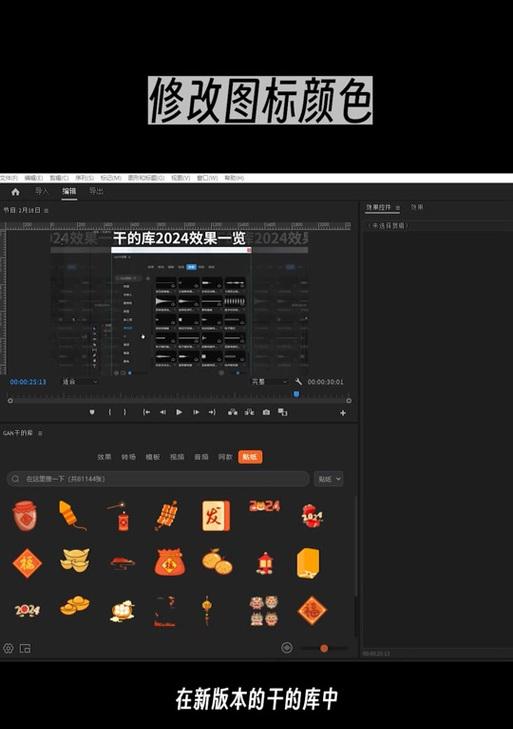The width and height of the screenshot is (513, 729).
Task: Open the Comparison View button
Action: 282,412
